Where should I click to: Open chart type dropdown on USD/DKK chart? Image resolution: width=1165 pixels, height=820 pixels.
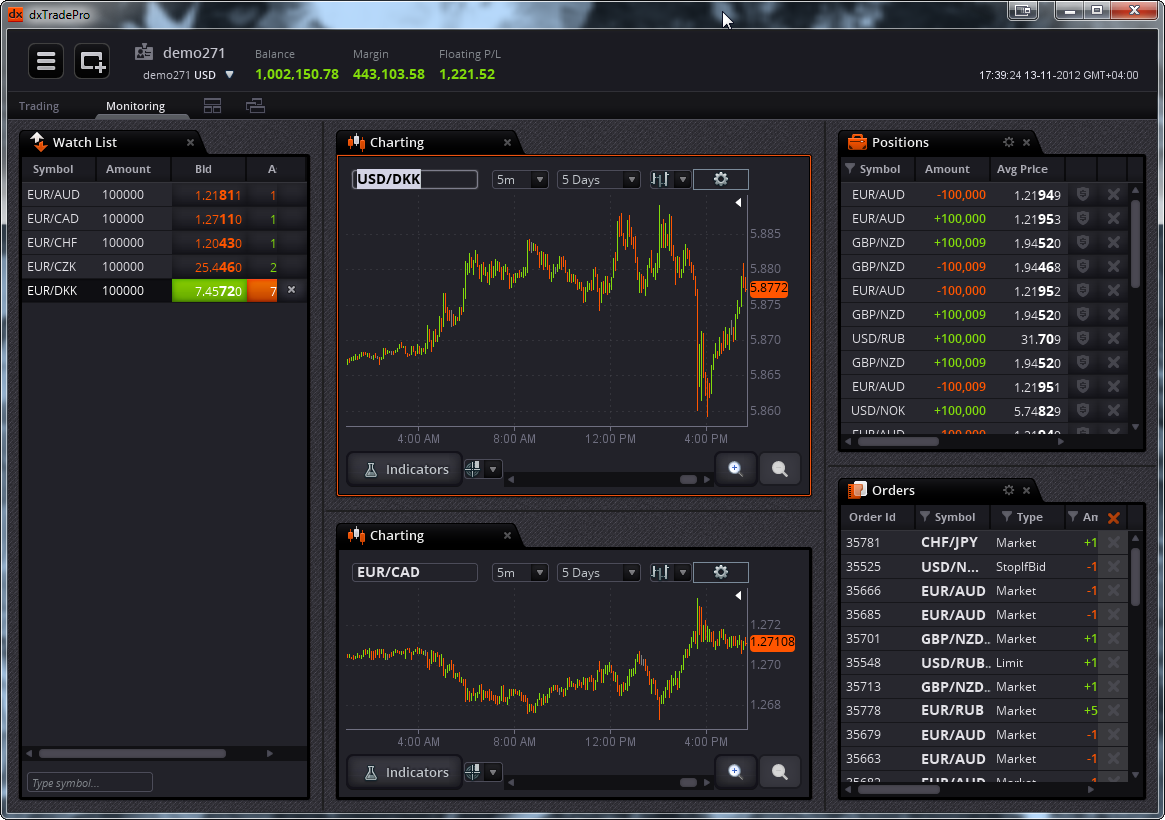point(670,180)
